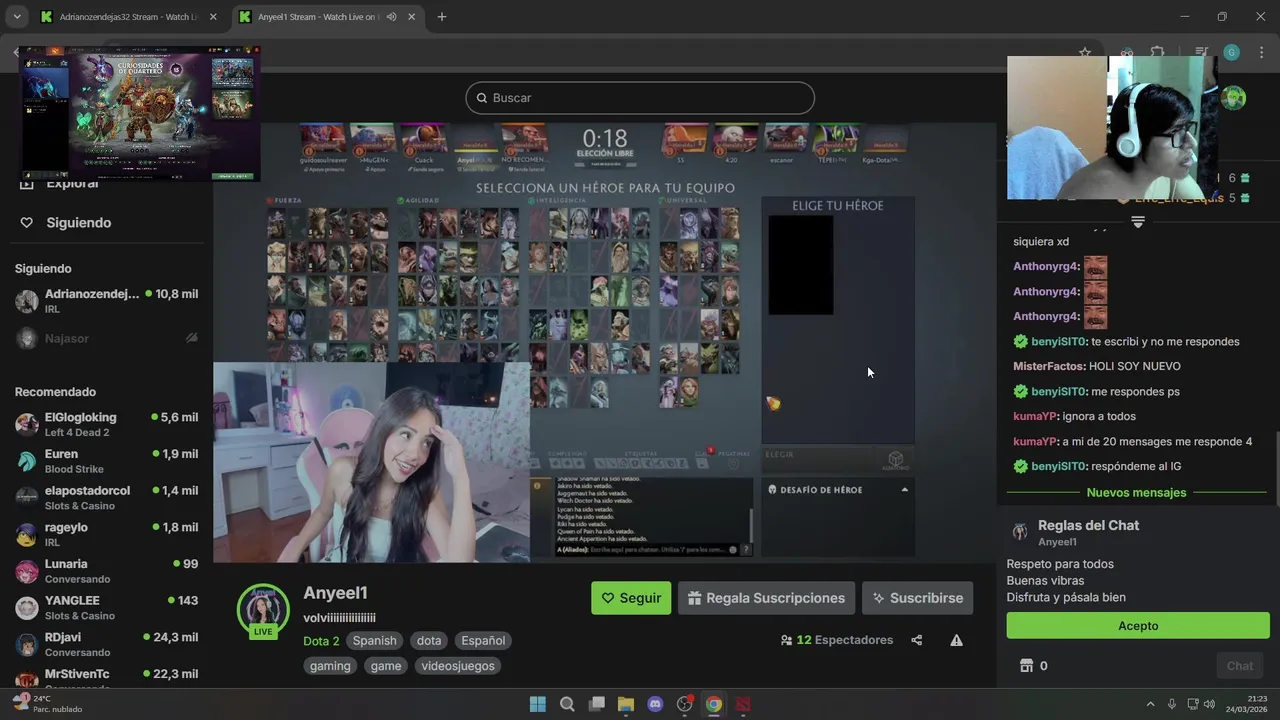Mute the Anyeel1 Stream tab audio icon
The height and width of the screenshot is (720, 1280).
[391, 17]
